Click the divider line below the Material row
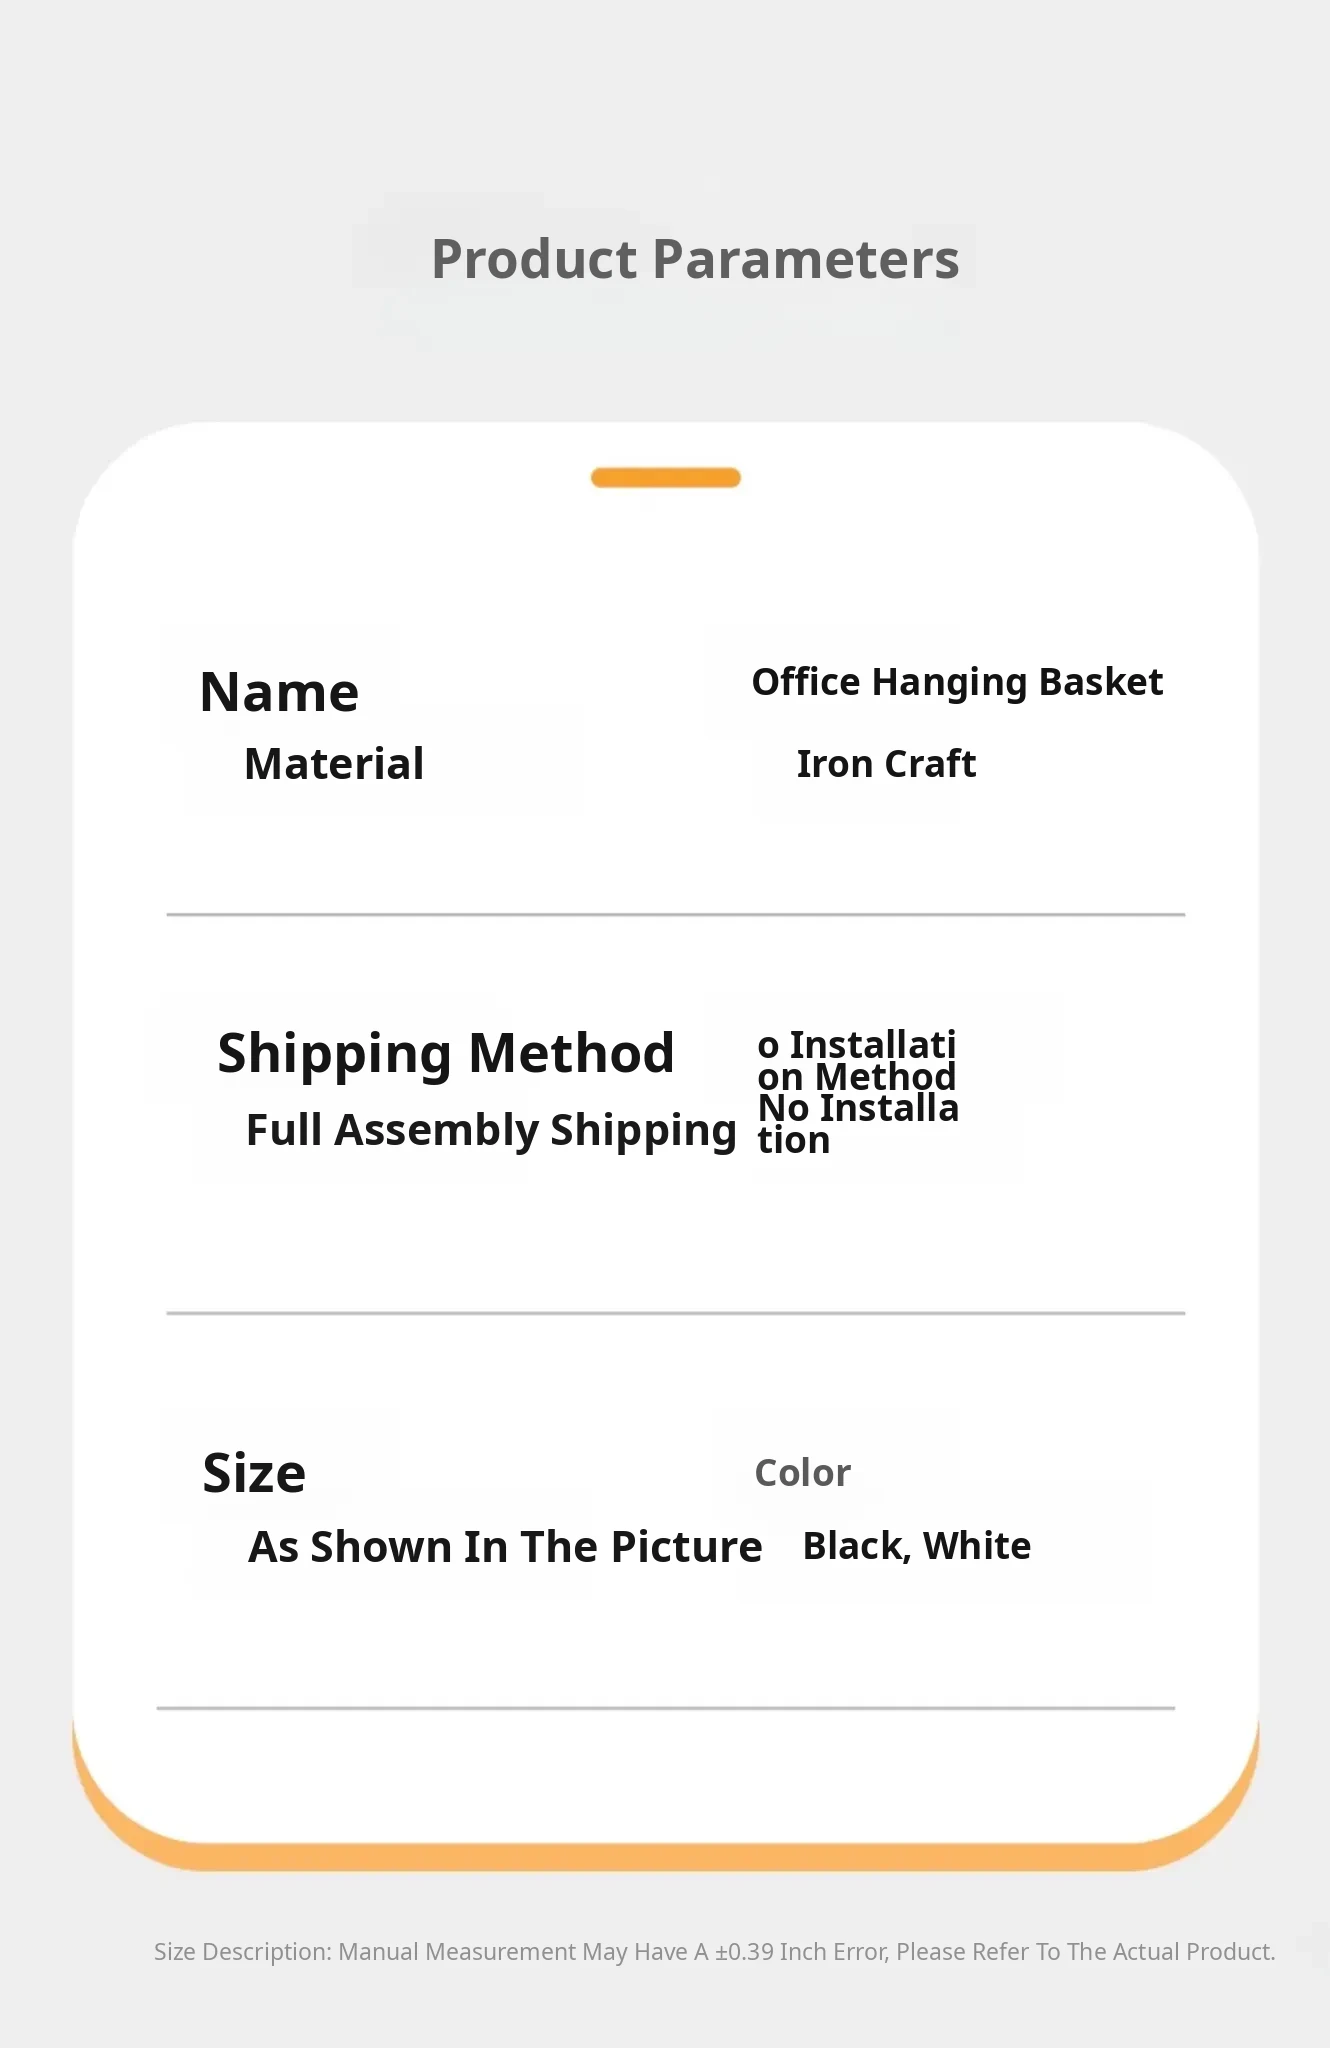The height and width of the screenshot is (2048, 1330). 675,914
